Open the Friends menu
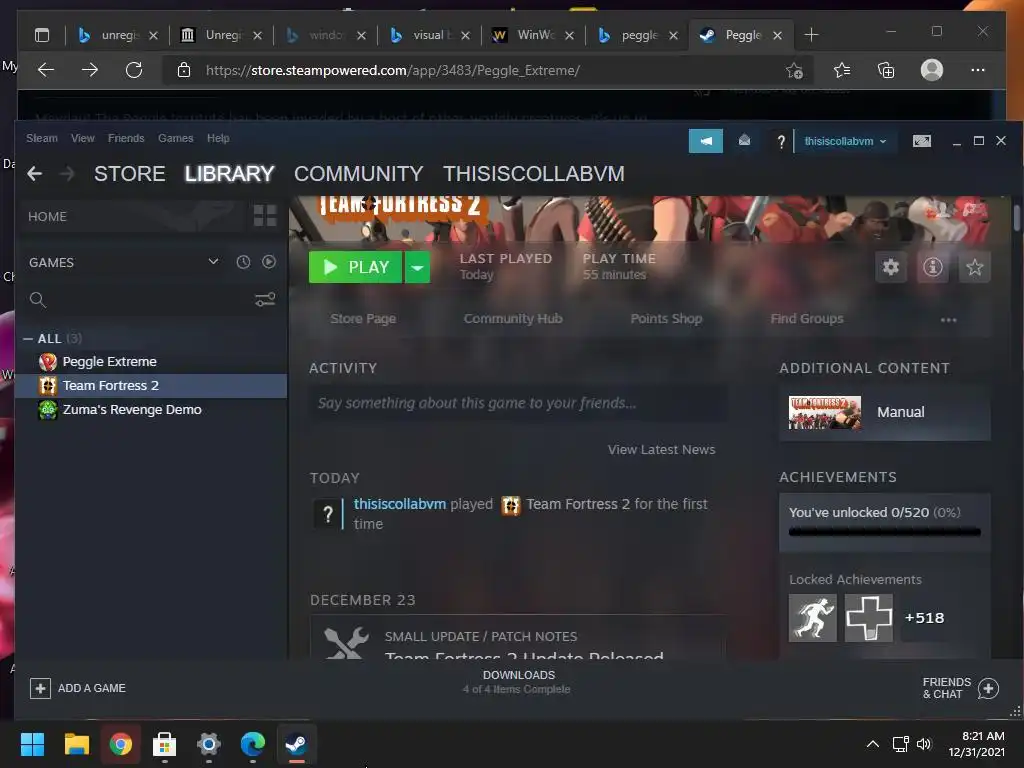This screenshot has width=1024, height=768. tap(126, 138)
